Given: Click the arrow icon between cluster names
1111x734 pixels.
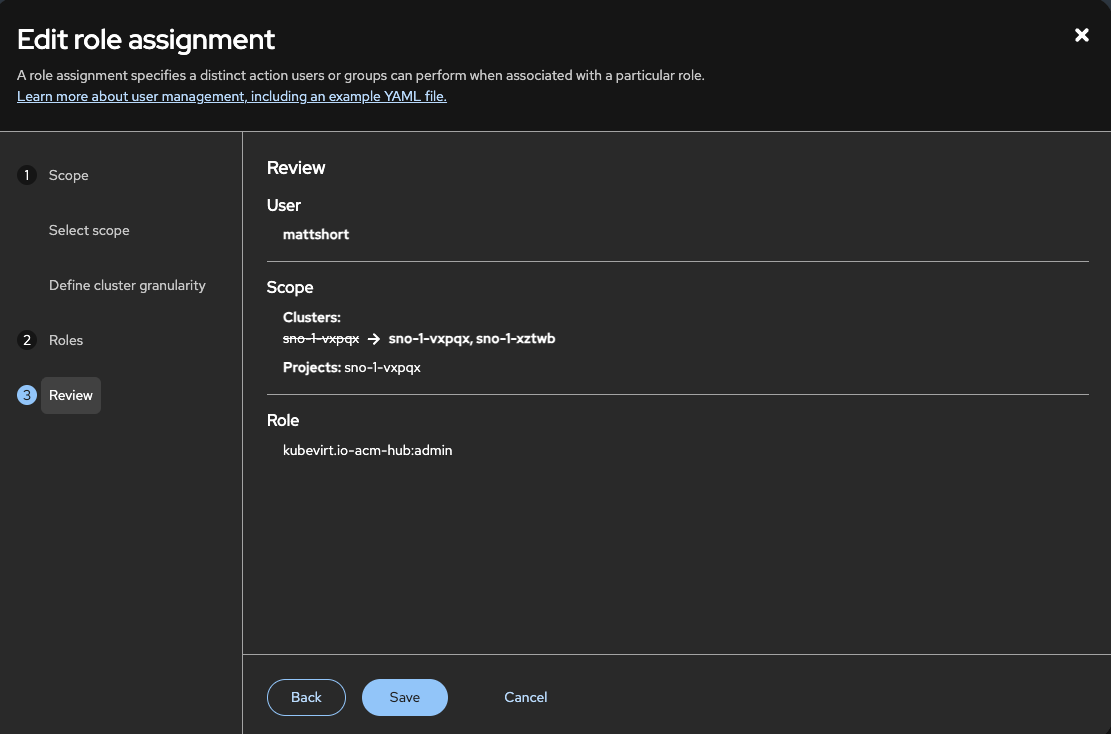Looking at the screenshot, I should [374, 339].
